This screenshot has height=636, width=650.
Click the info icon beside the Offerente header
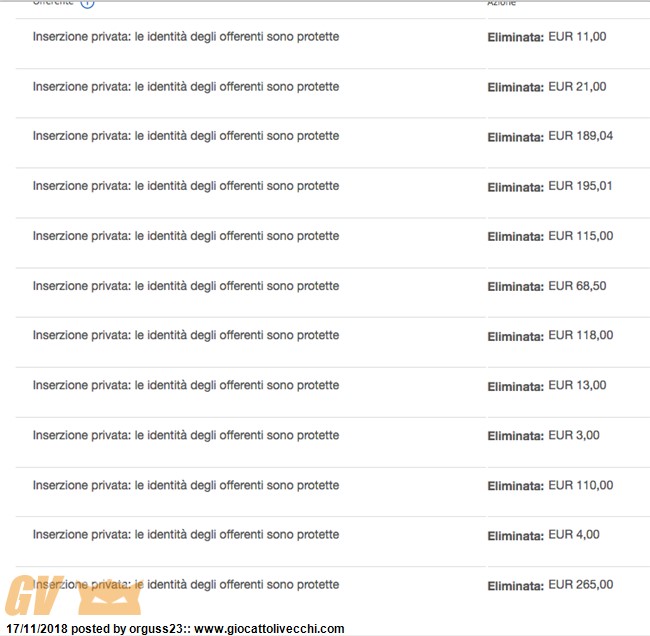point(87,3)
